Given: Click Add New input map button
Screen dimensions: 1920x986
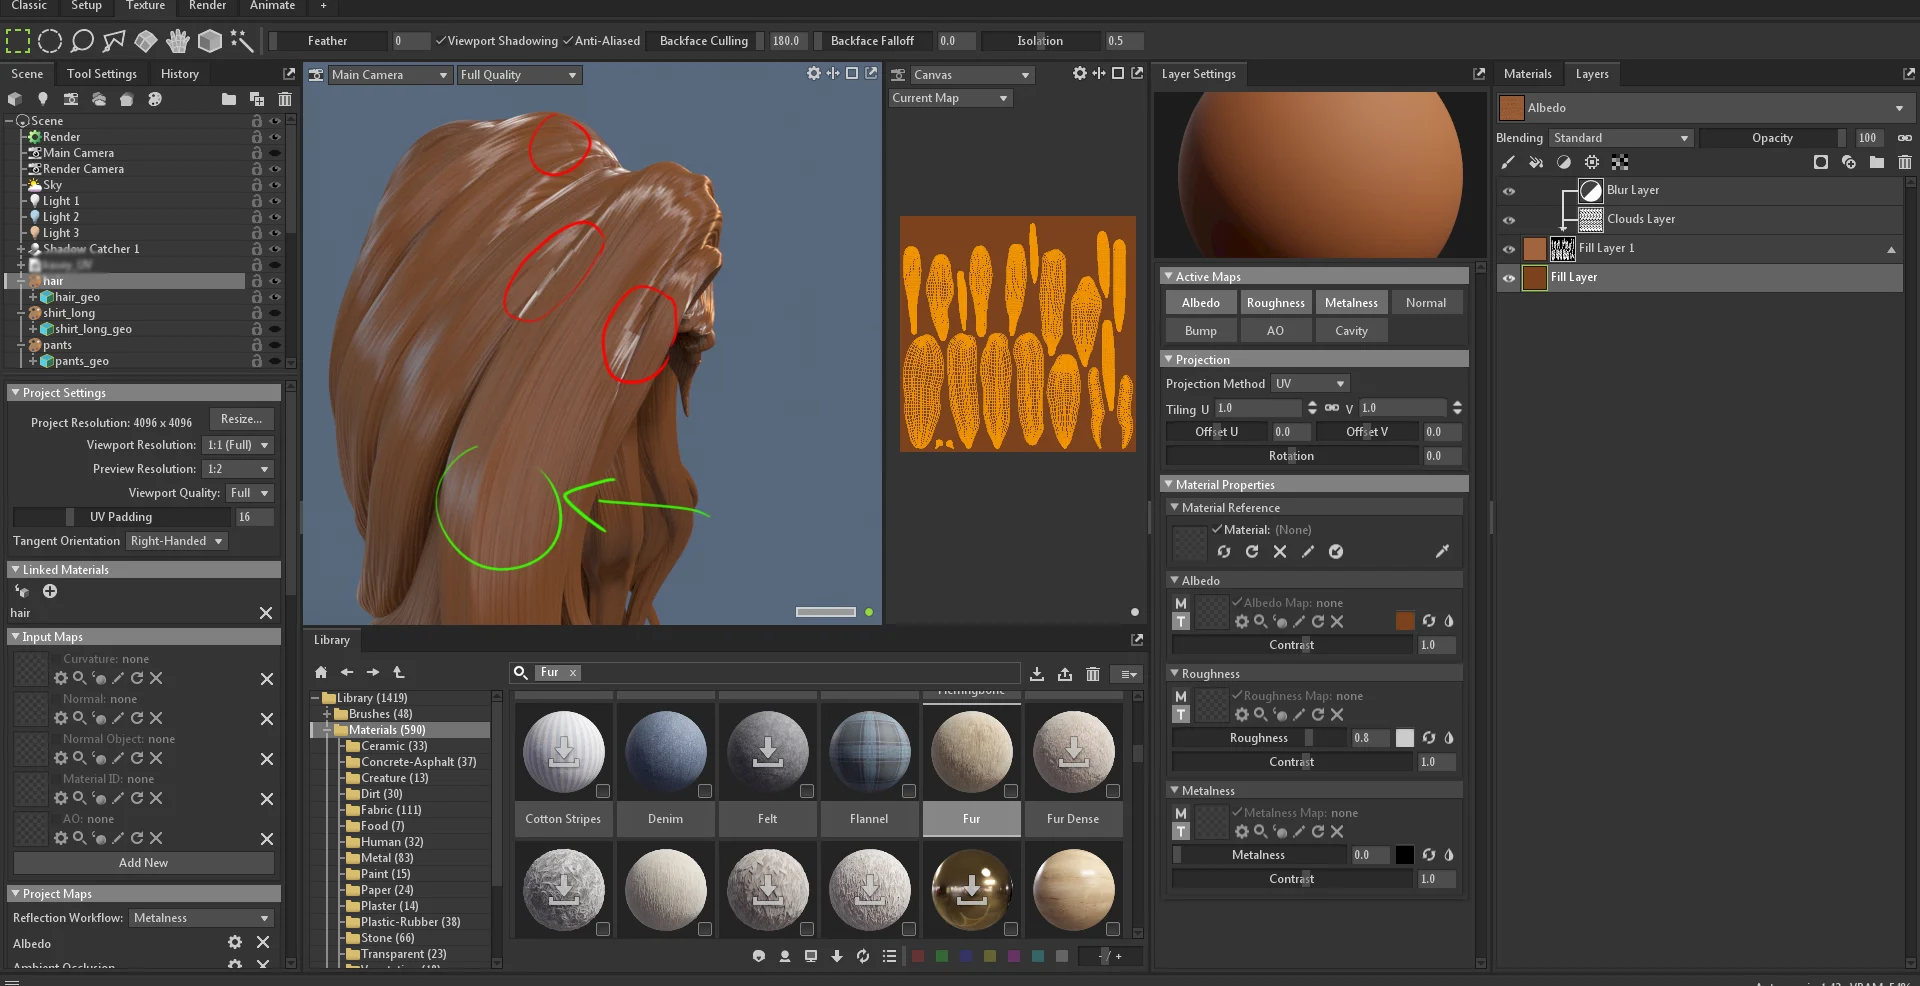Looking at the screenshot, I should [143, 863].
